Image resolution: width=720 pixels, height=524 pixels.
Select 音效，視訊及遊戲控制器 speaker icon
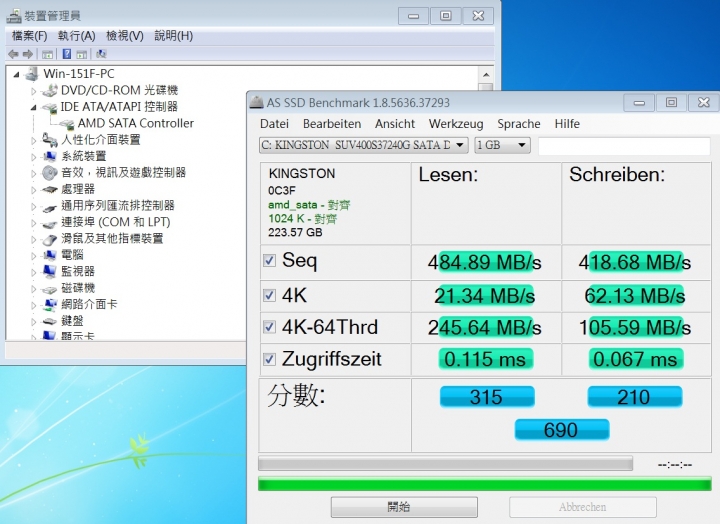(x=50, y=173)
